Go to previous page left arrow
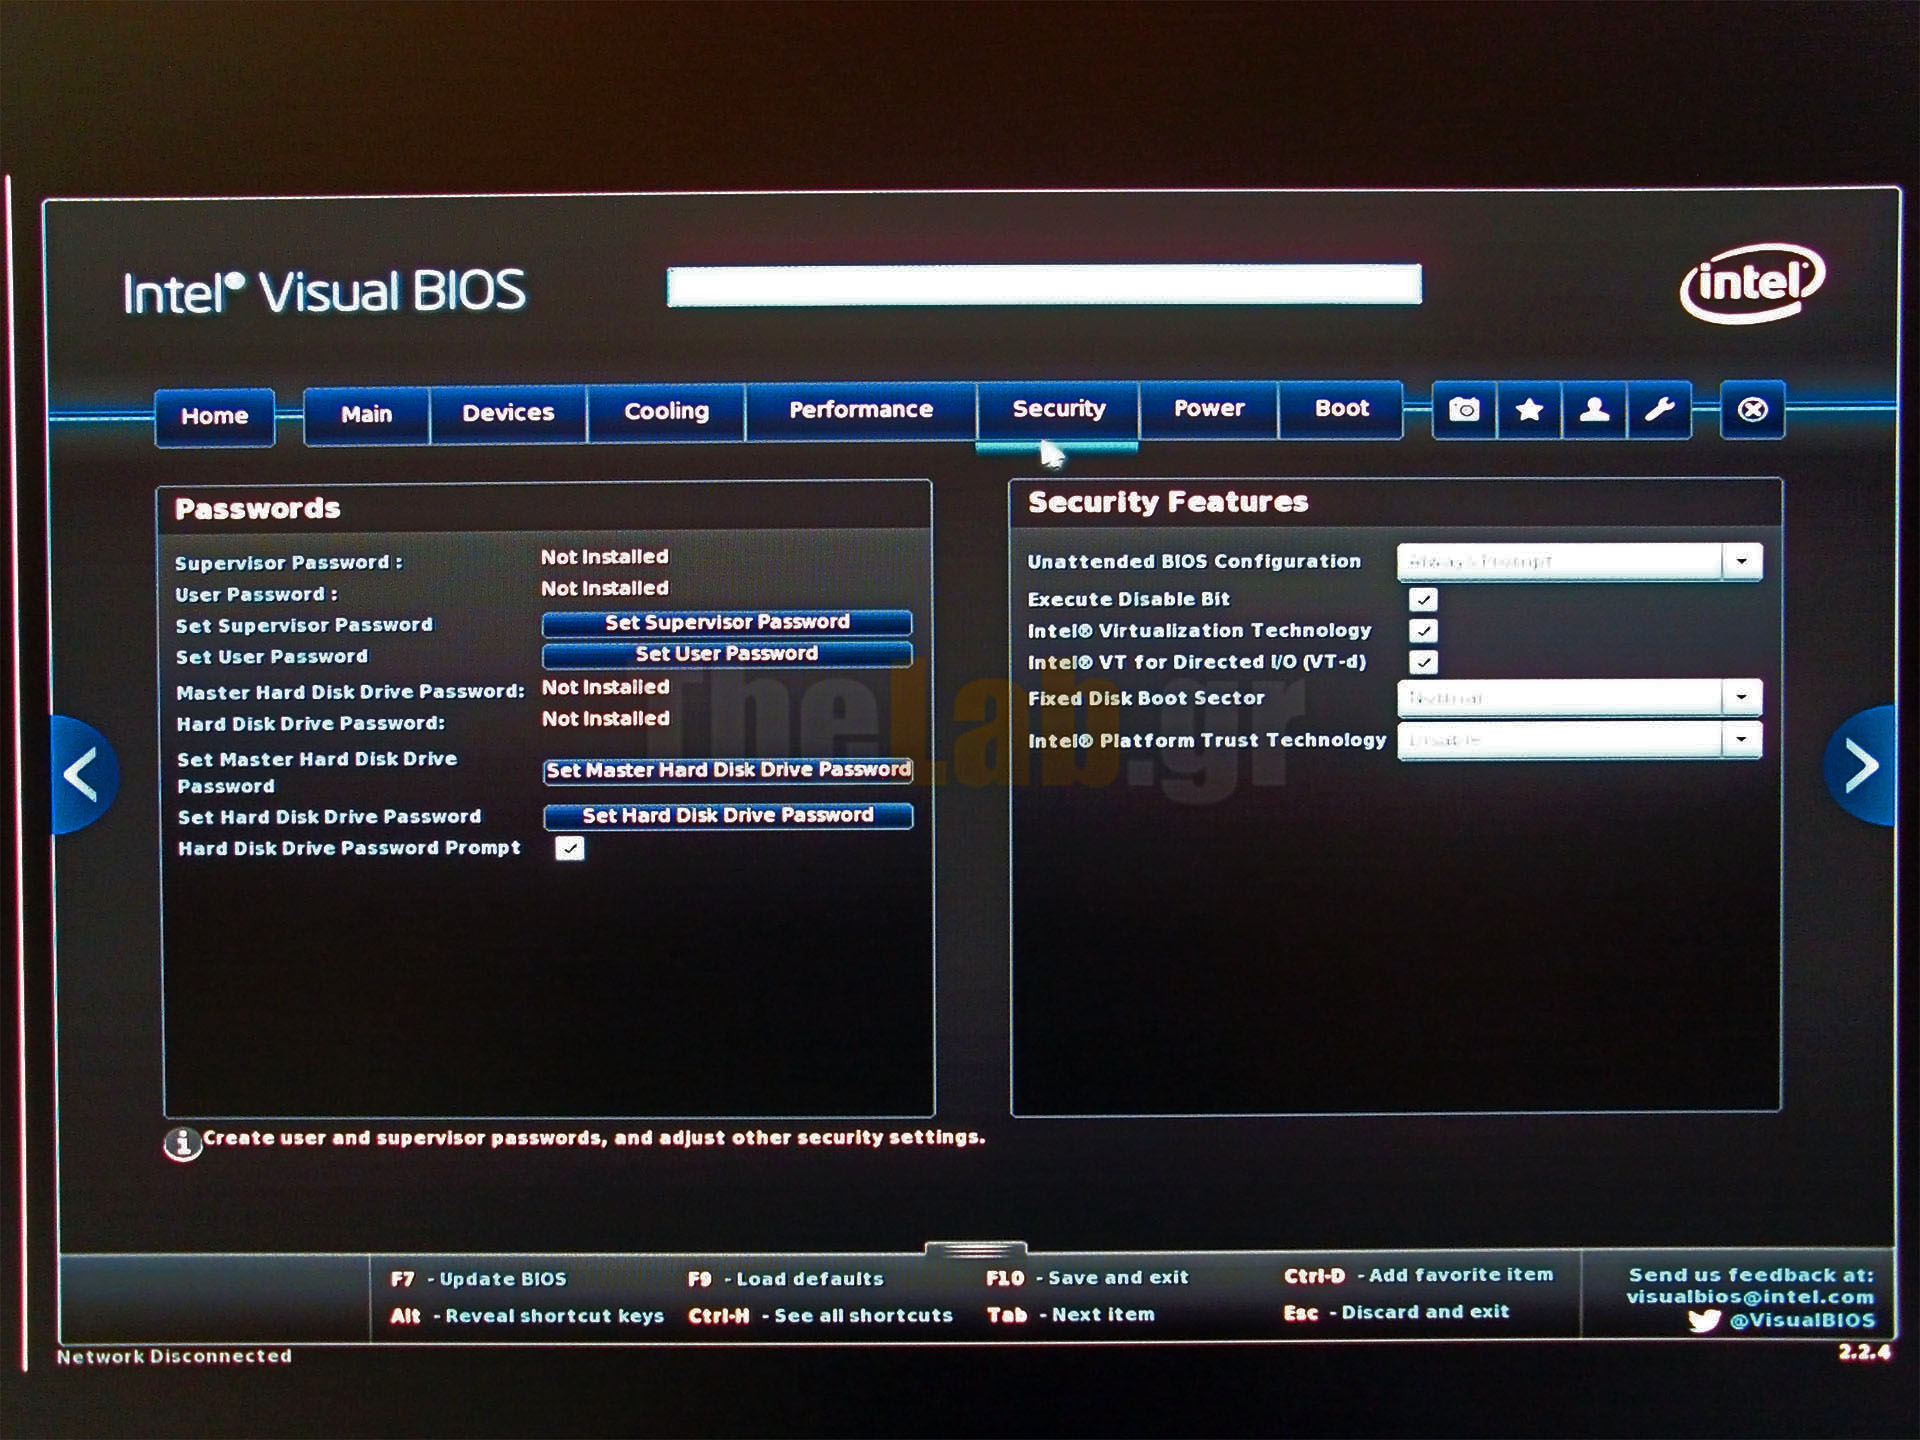Viewport: 1920px width, 1440px height. tap(82, 773)
